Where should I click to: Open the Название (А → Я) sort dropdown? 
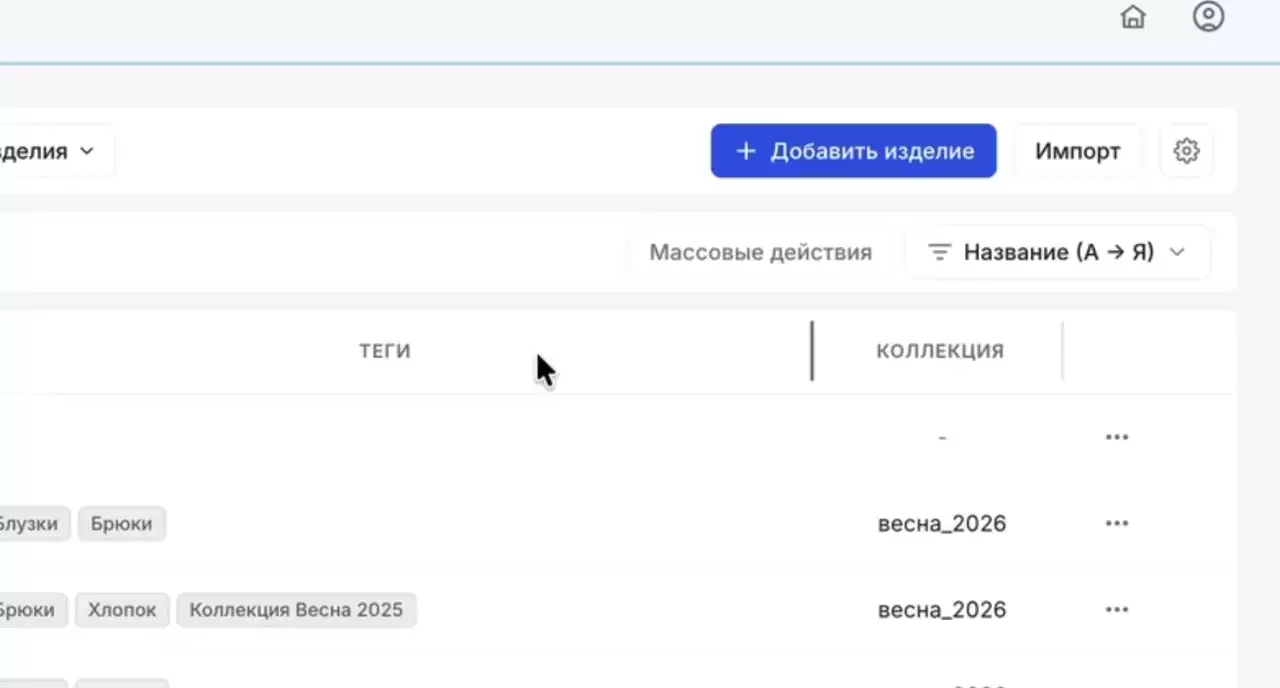pos(1057,252)
